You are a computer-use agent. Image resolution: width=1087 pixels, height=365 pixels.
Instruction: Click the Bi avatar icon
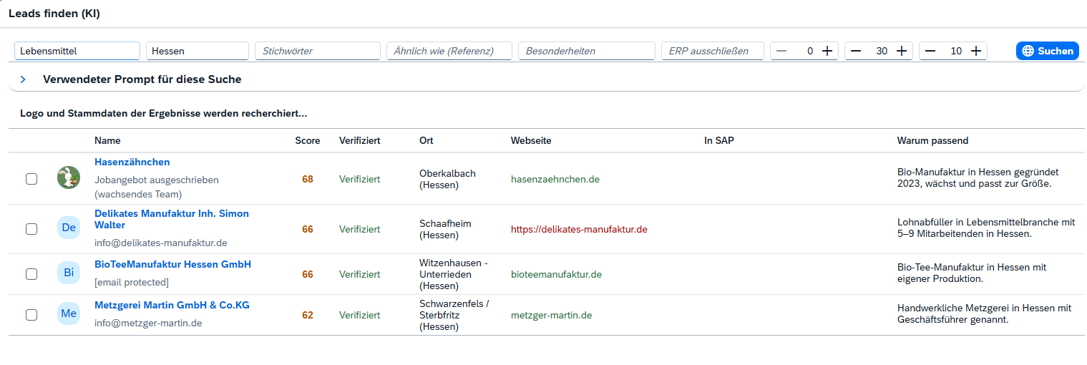69,273
